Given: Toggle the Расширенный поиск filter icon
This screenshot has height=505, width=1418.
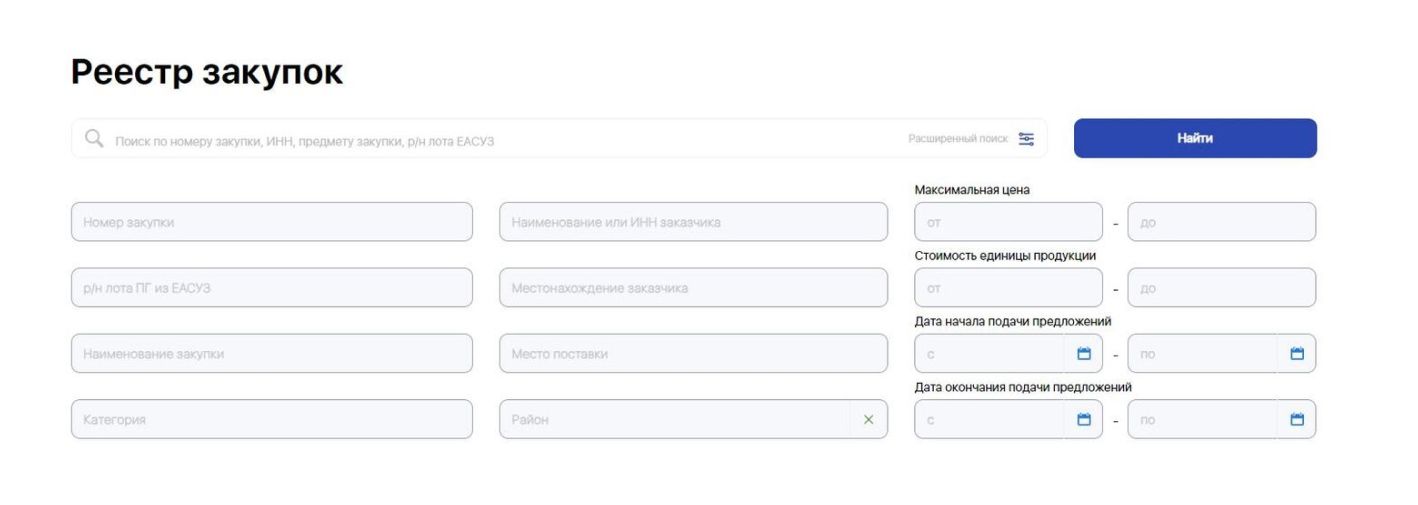Looking at the screenshot, I should [x=1026, y=139].
